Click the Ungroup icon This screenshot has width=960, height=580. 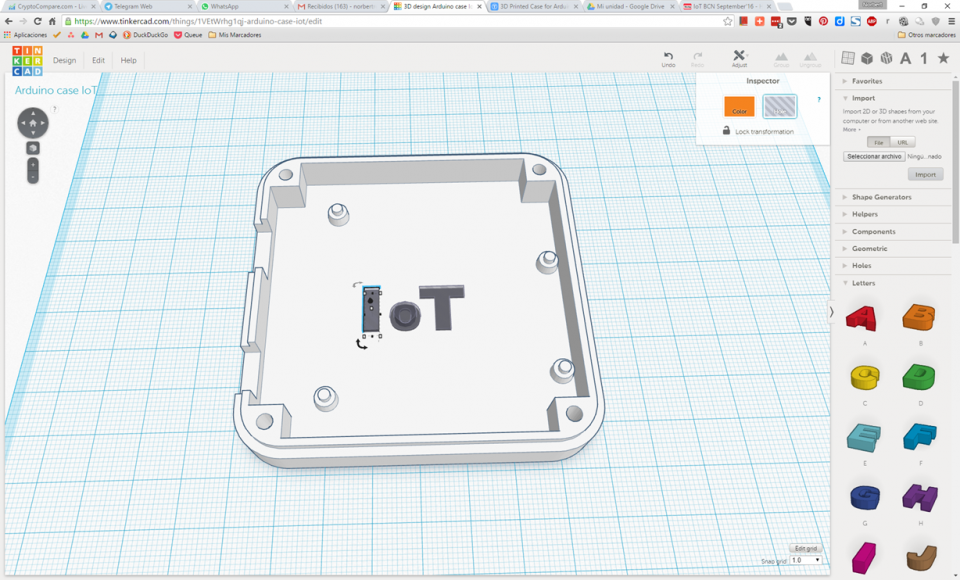(810, 59)
